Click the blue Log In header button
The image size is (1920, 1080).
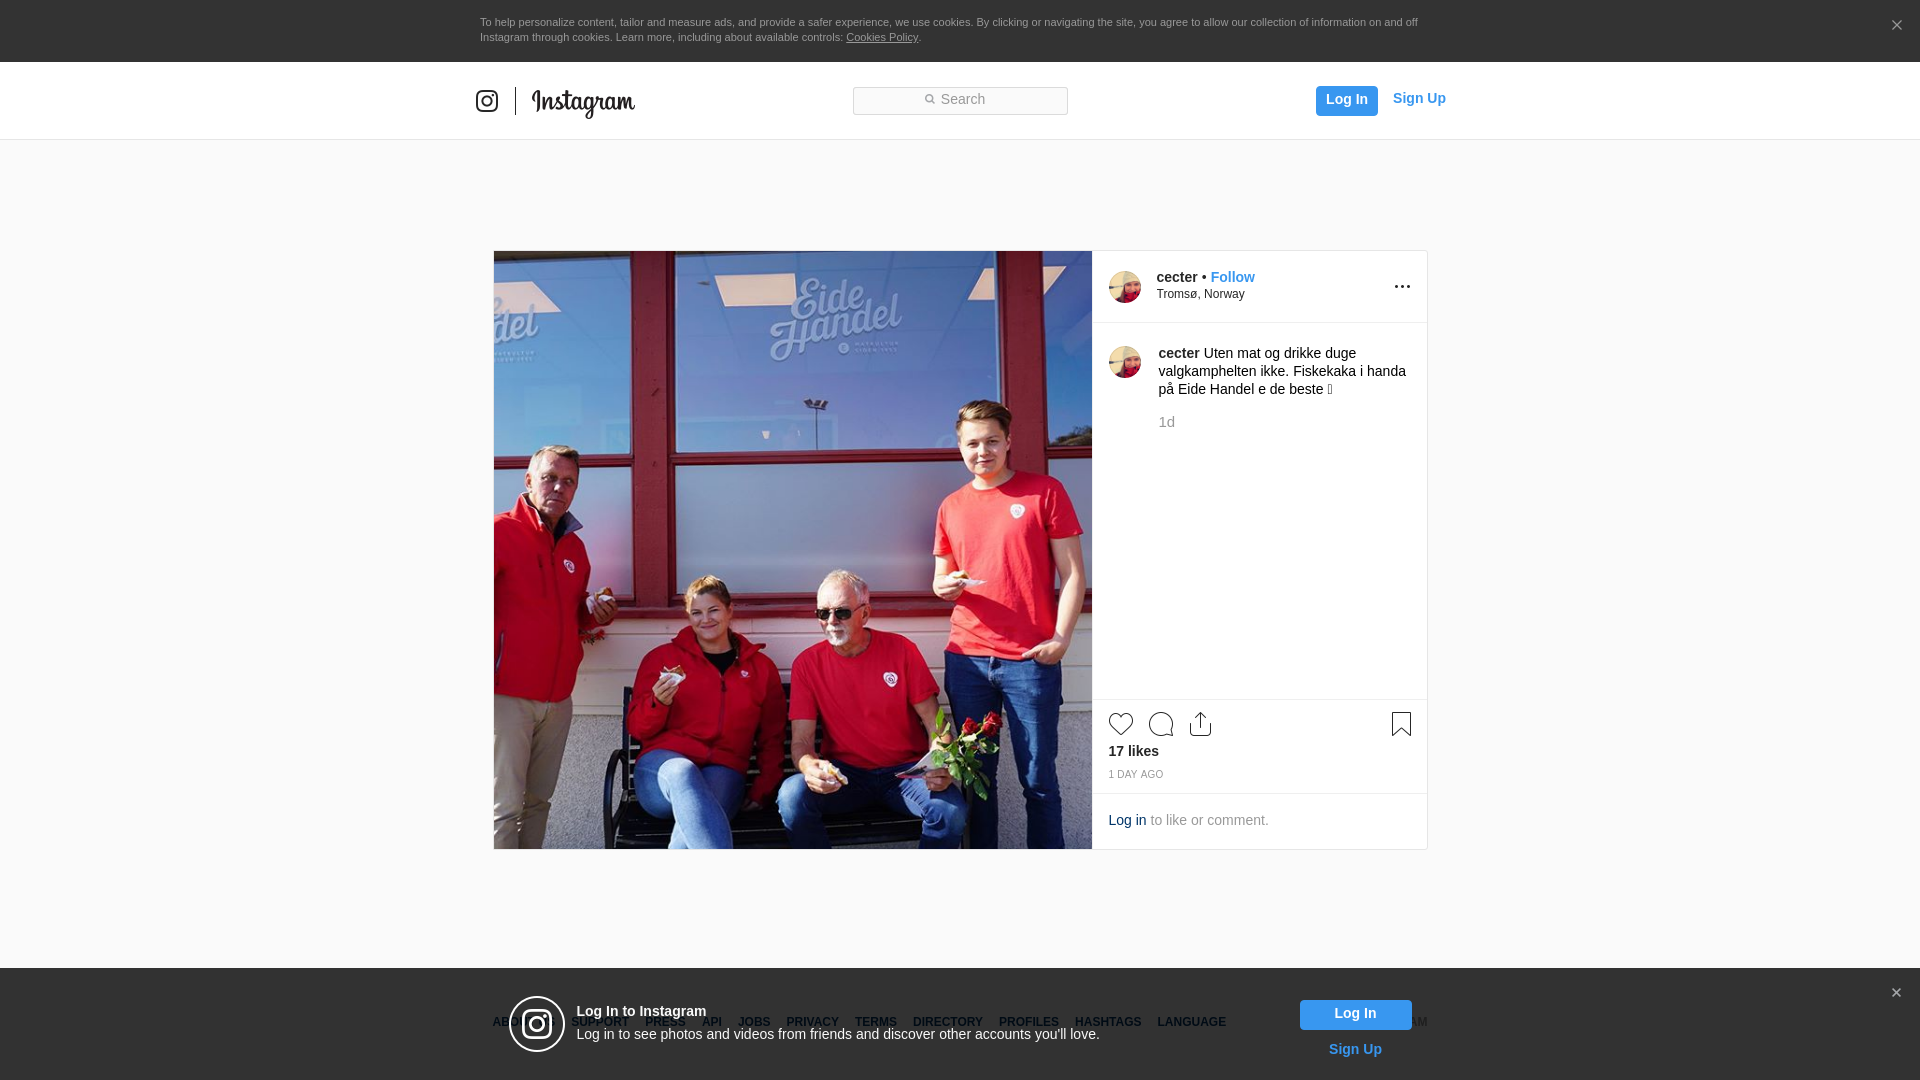(x=1346, y=100)
